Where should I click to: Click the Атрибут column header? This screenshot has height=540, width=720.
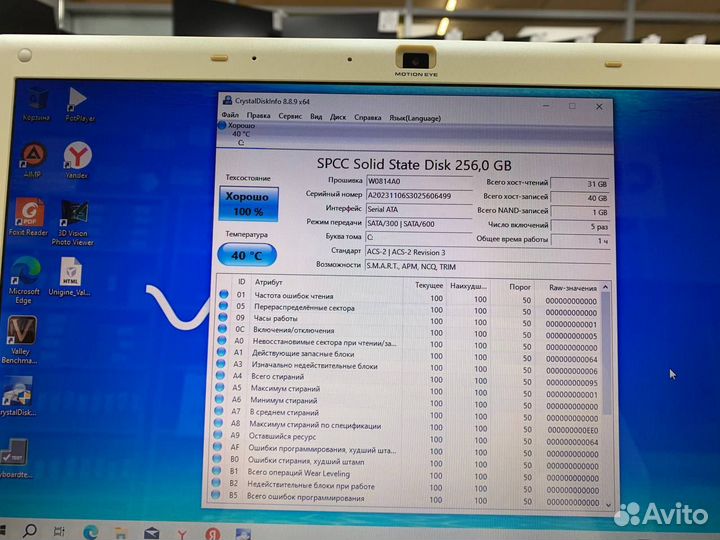tap(269, 282)
